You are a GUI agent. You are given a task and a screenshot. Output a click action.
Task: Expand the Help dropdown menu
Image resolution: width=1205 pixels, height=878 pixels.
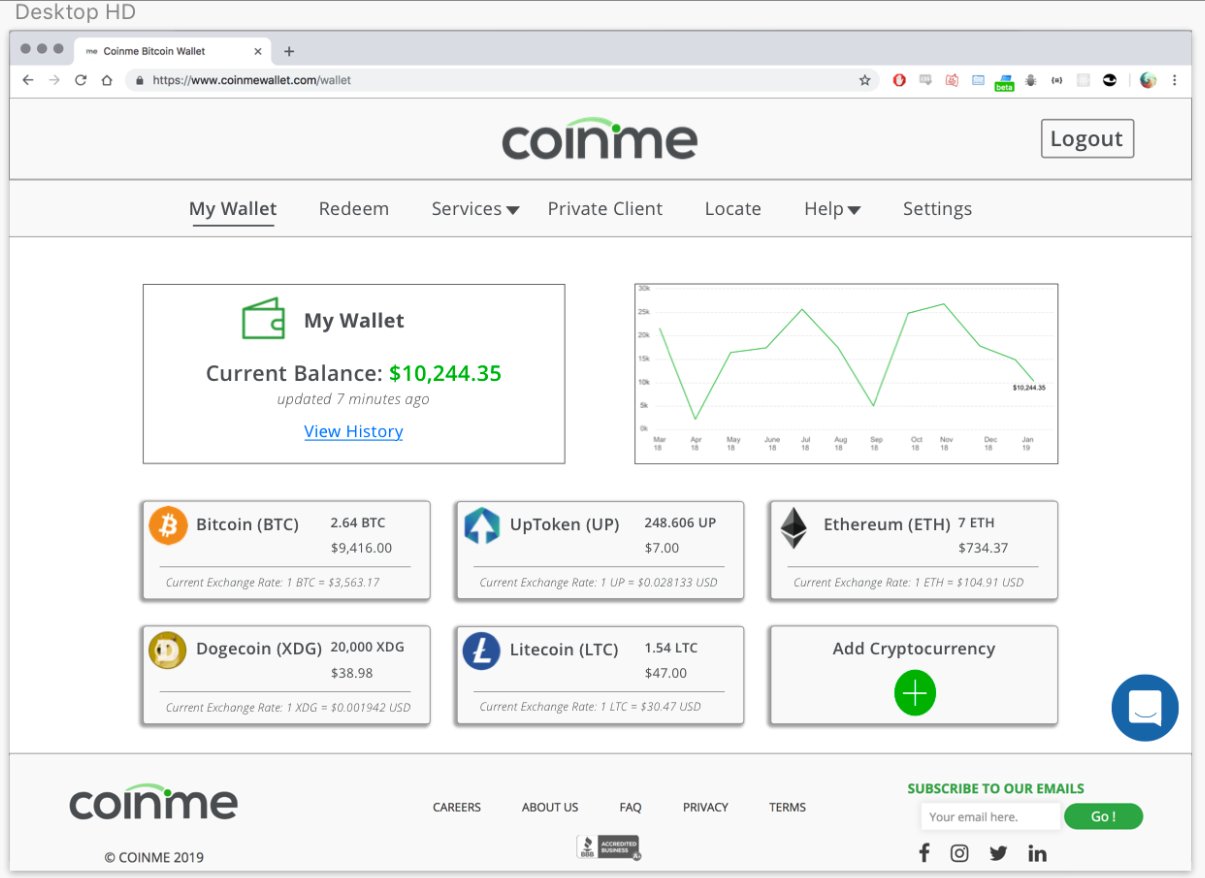[832, 209]
